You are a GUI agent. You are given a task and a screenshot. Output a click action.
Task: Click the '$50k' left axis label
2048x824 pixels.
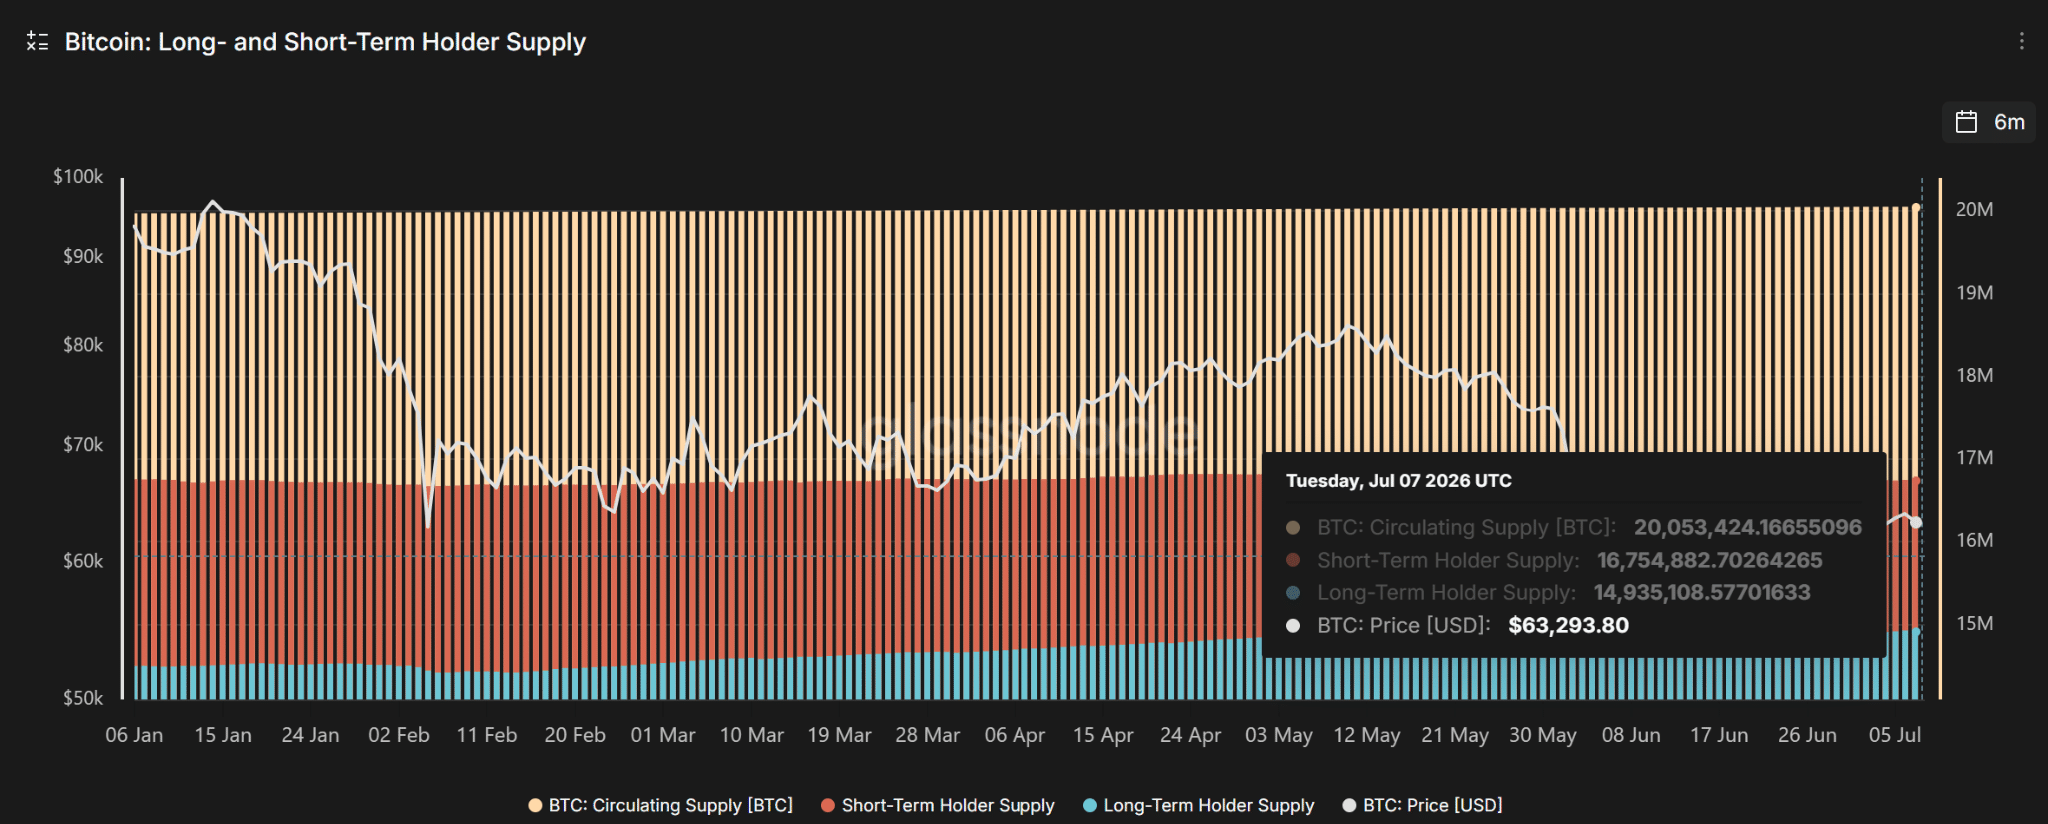coord(83,698)
